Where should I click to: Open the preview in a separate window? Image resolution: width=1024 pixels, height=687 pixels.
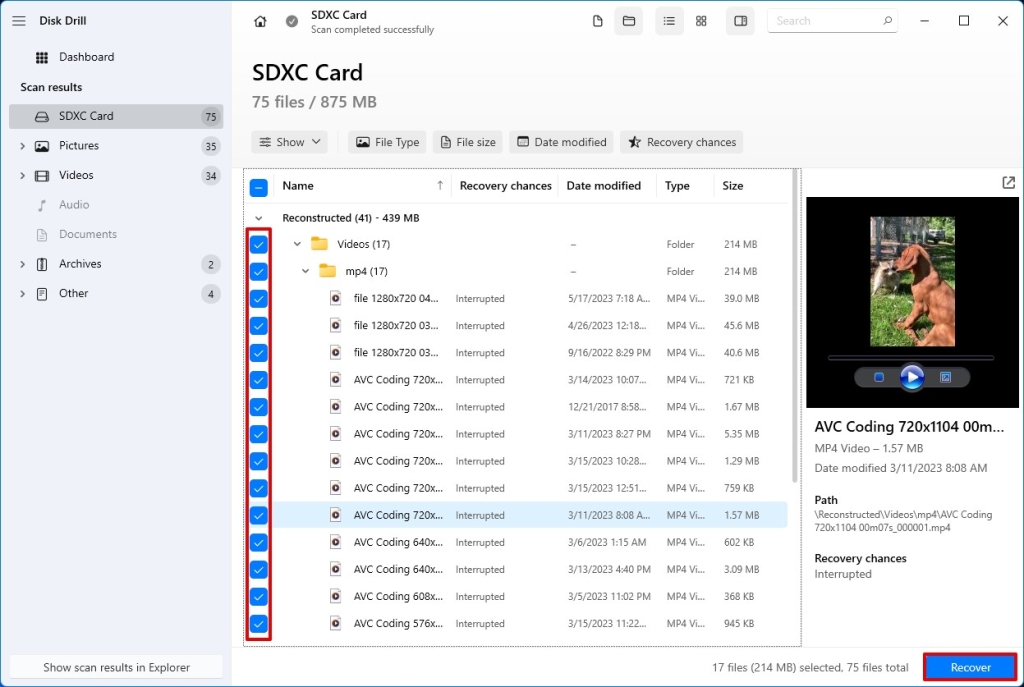point(1008,183)
